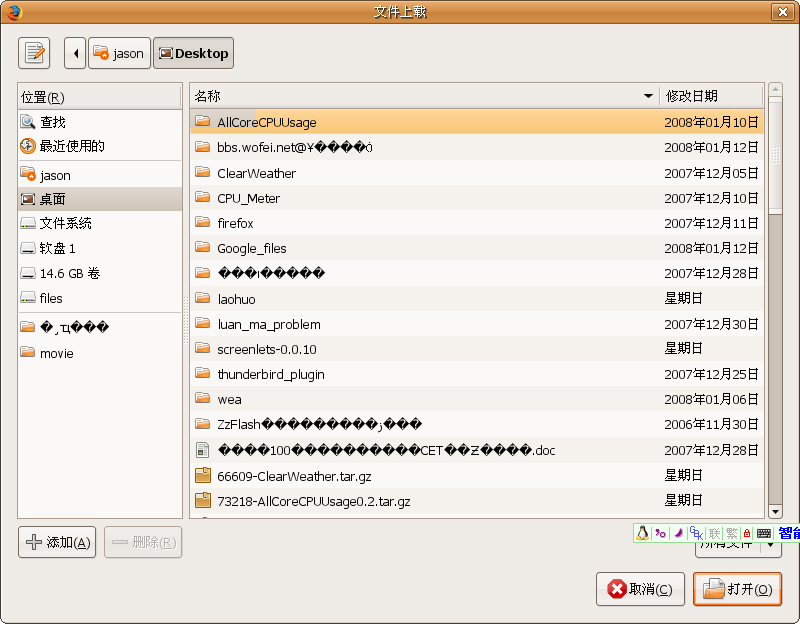Select 桌面 in the places sidebar

[x=100, y=199]
